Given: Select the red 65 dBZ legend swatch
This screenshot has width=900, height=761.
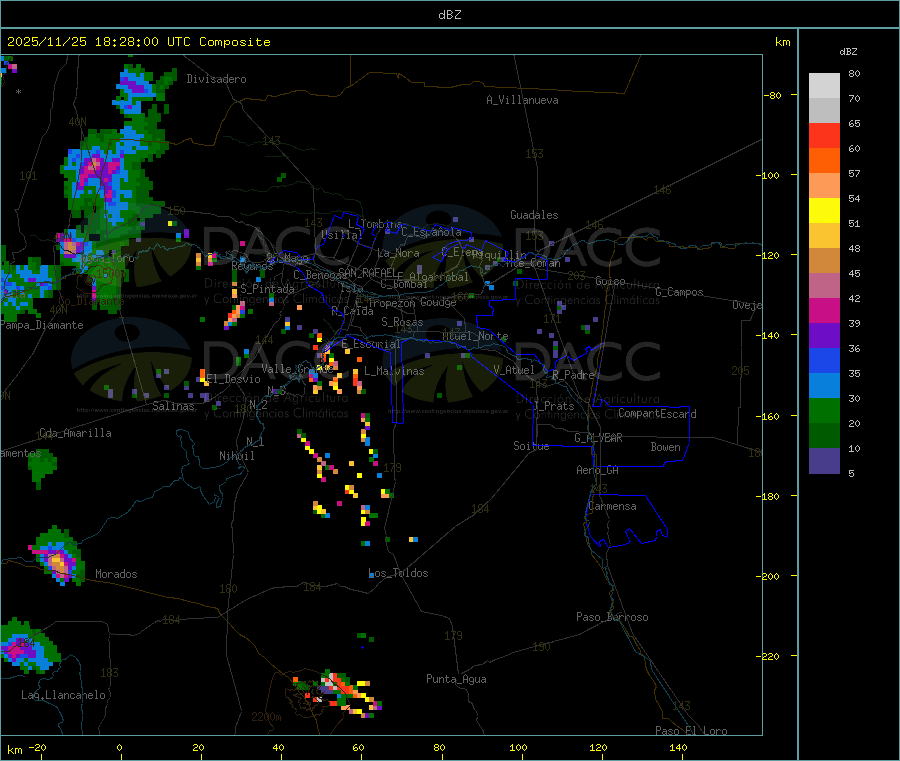Looking at the screenshot, I should point(824,135).
